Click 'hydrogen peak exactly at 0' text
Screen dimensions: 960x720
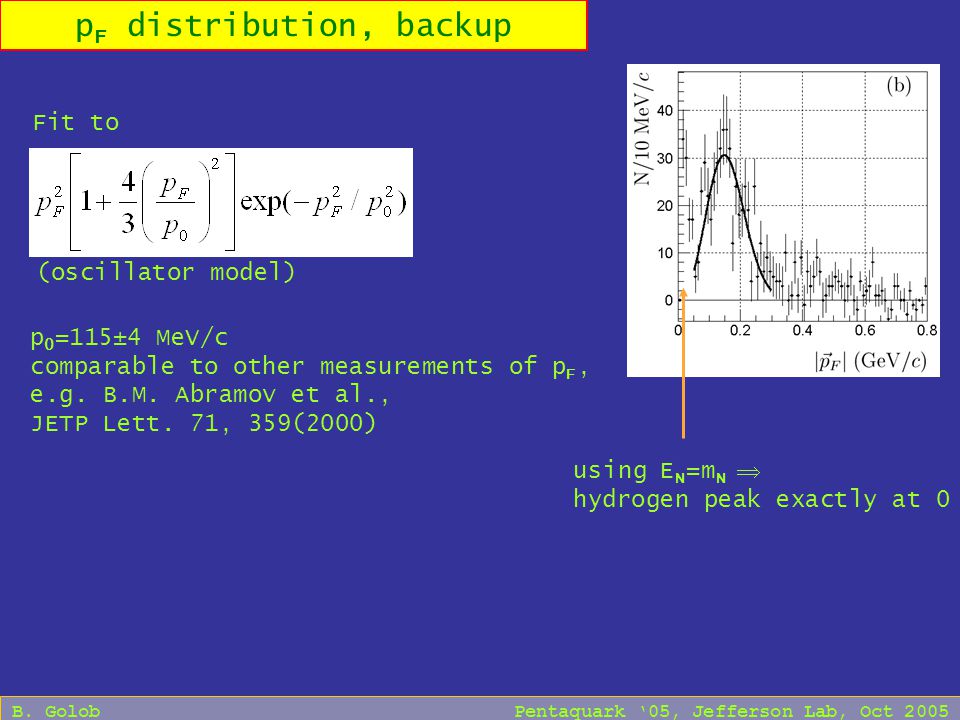point(762,500)
